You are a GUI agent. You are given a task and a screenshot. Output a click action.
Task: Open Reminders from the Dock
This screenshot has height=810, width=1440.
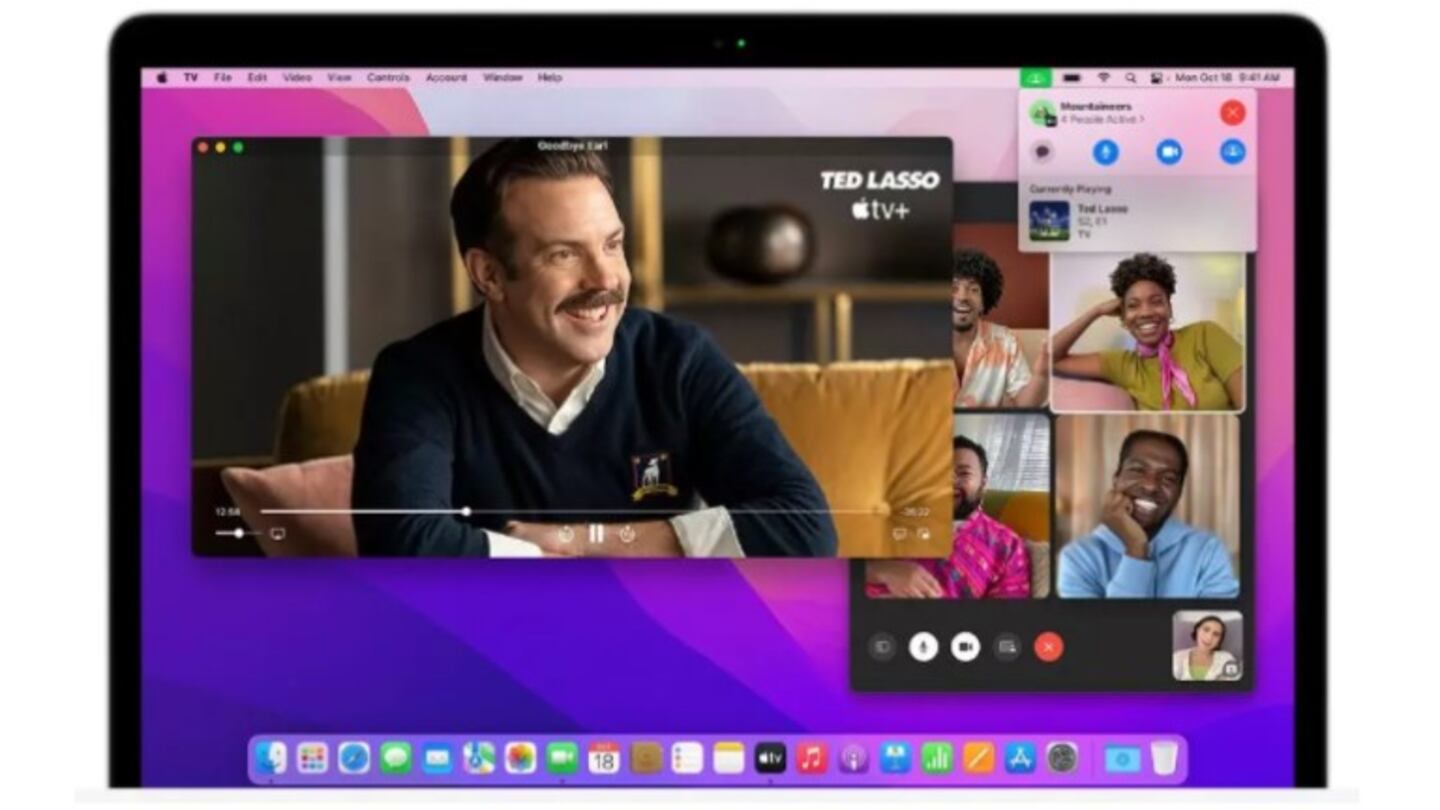(687, 758)
